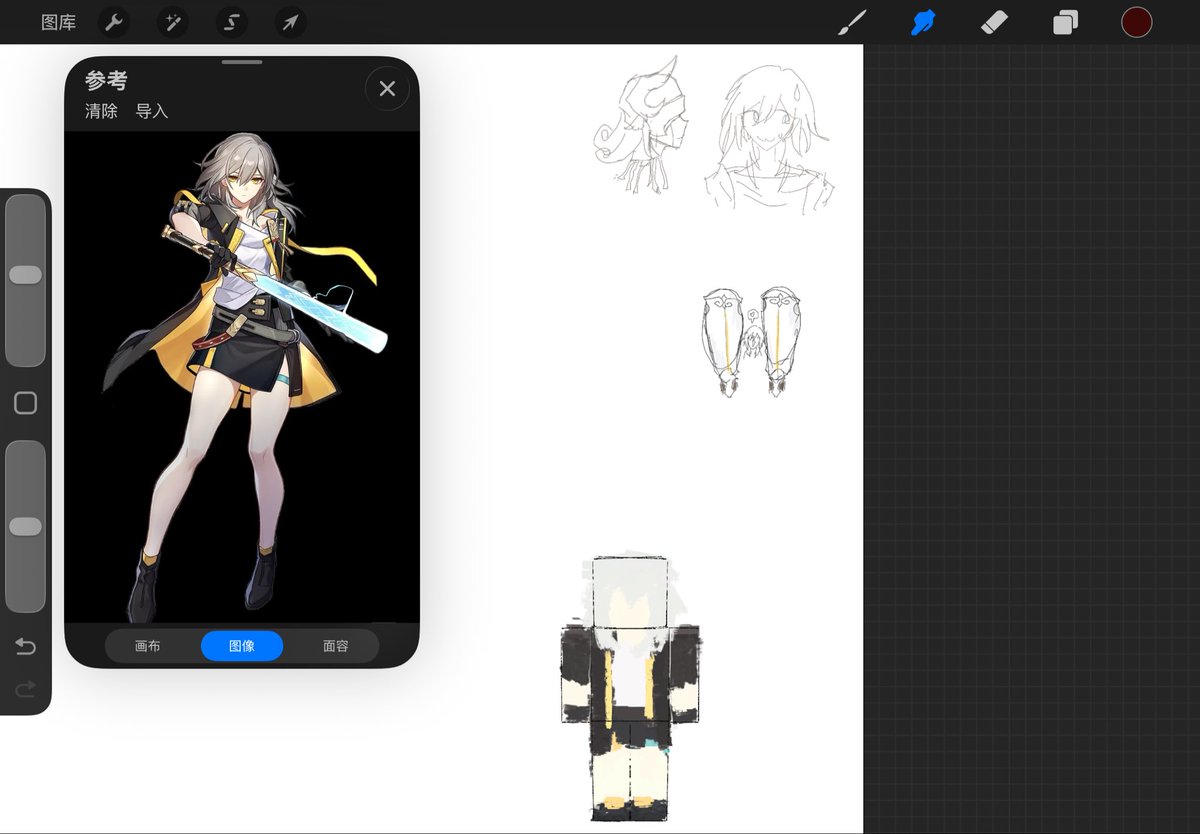Click the brush opacity slider handle
The width and height of the screenshot is (1200, 834).
coord(25,526)
